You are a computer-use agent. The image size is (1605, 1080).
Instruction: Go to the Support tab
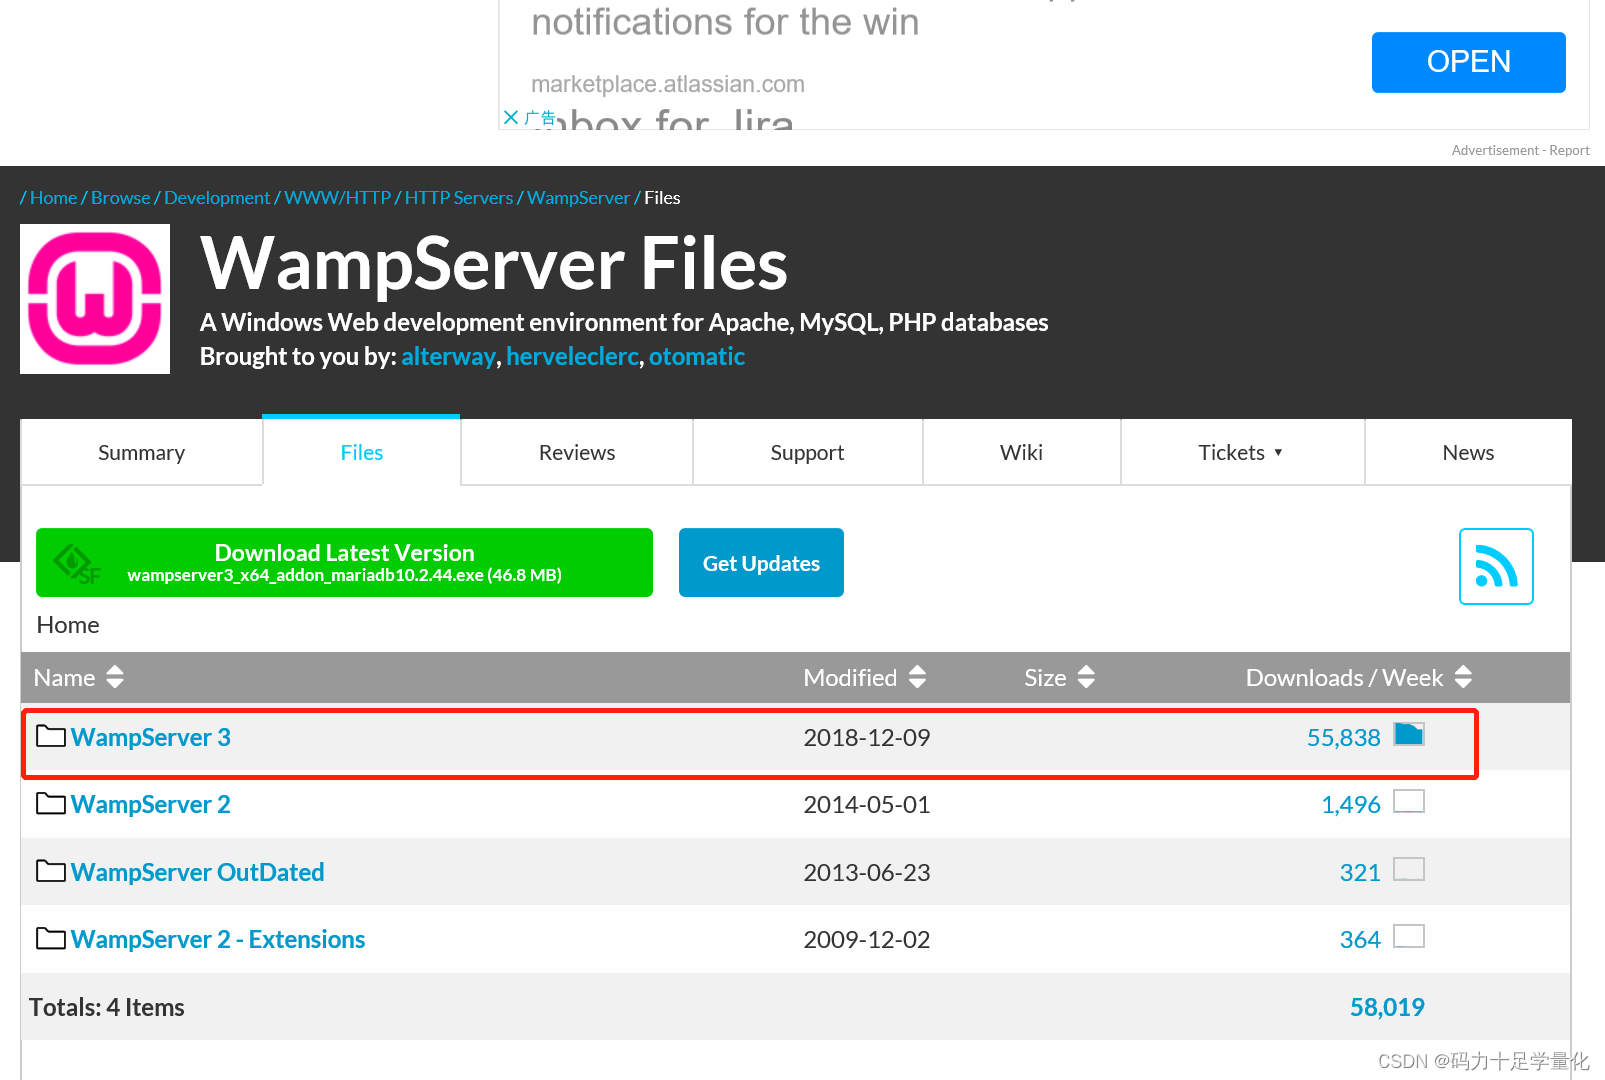pos(807,452)
